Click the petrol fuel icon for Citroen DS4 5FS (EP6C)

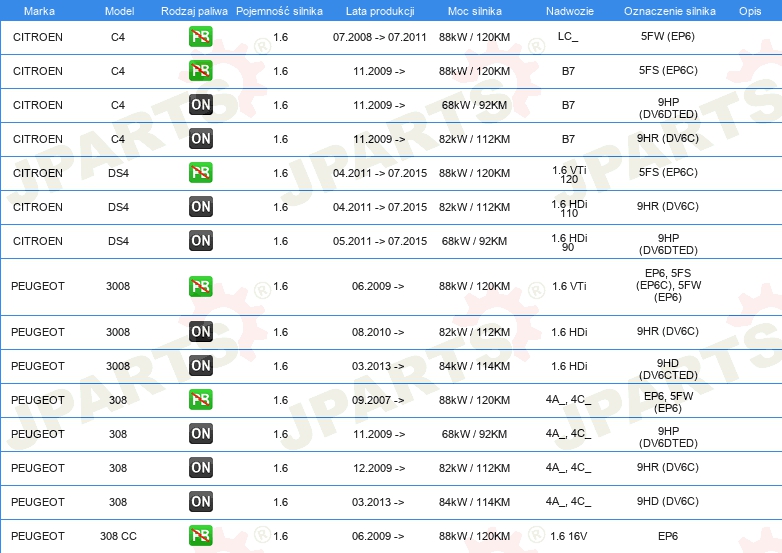200,173
